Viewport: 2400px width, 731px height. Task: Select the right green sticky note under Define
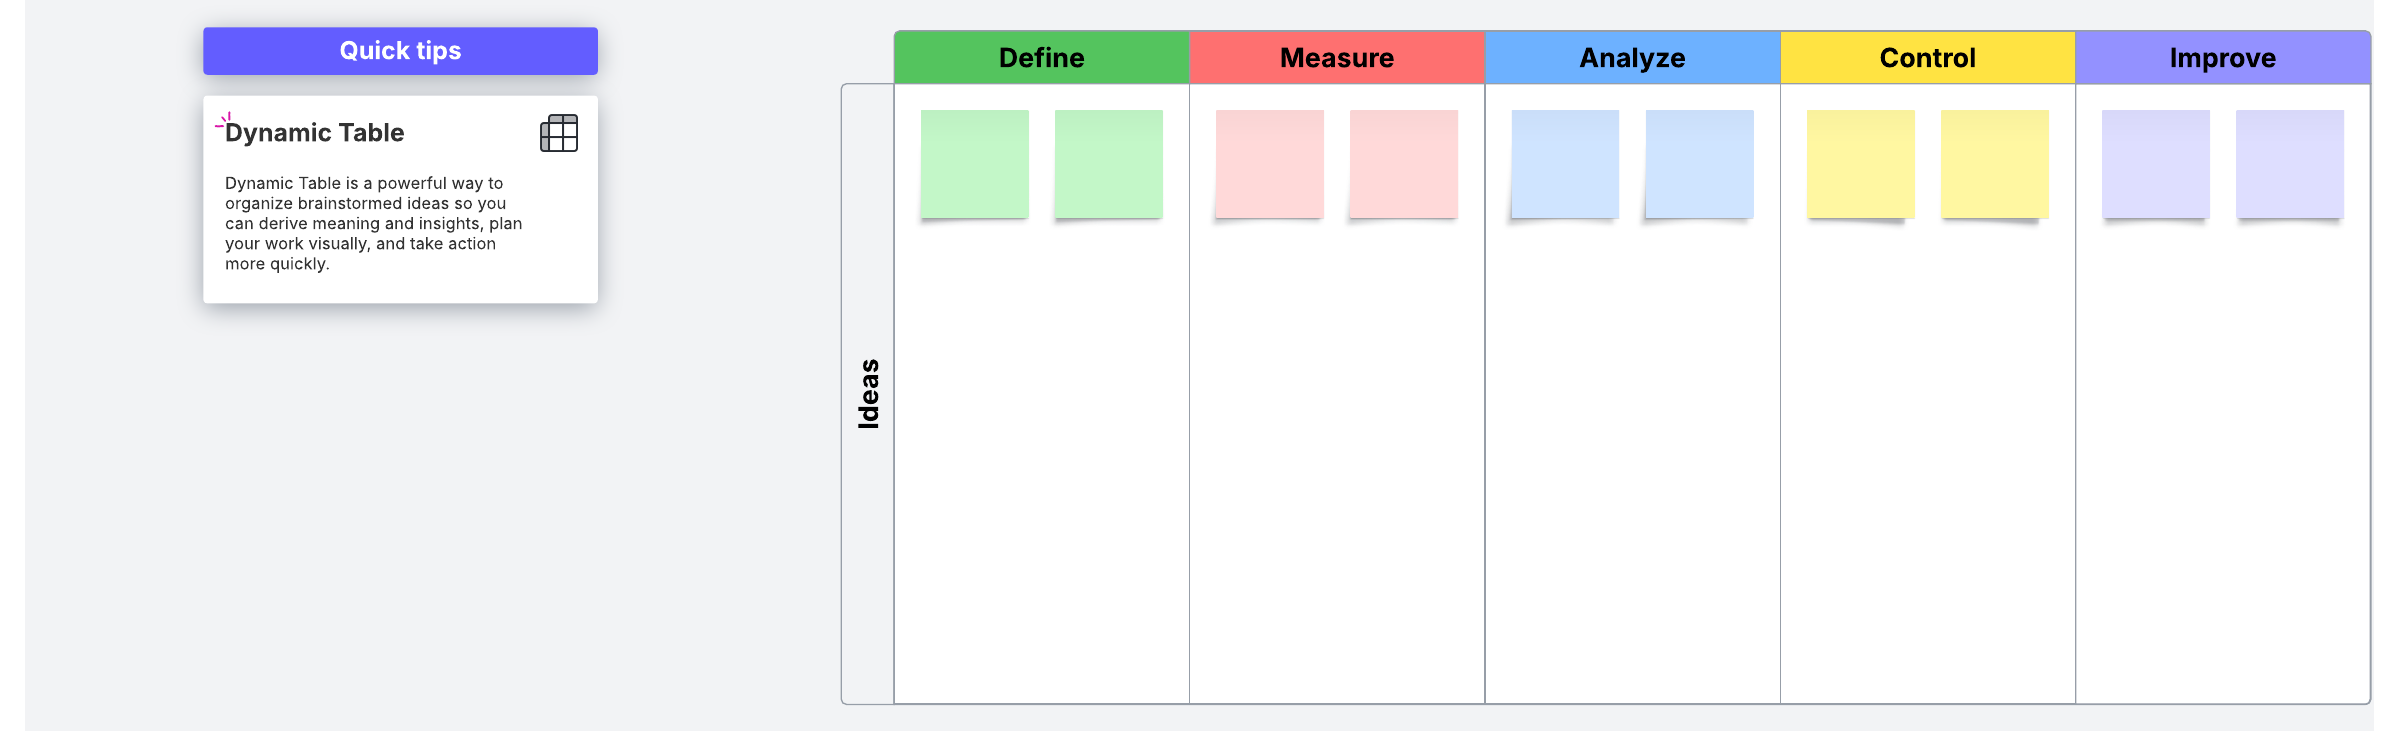pyautogui.click(x=1108, y=164)
